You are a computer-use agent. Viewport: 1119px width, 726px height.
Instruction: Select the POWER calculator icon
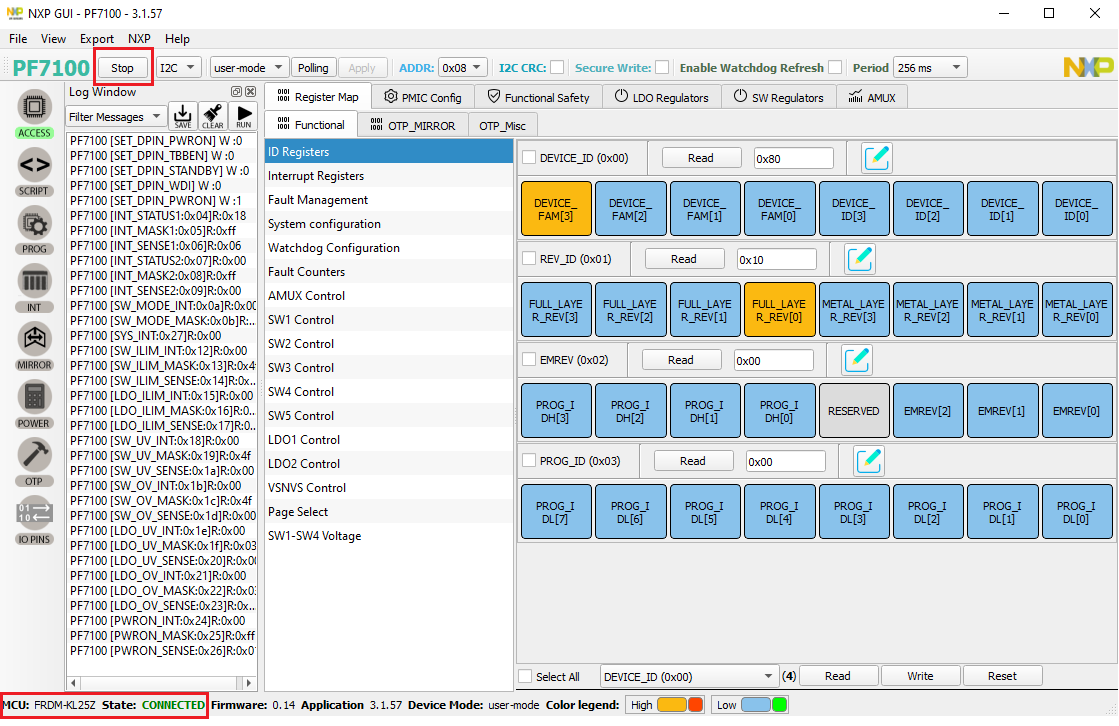34,396
